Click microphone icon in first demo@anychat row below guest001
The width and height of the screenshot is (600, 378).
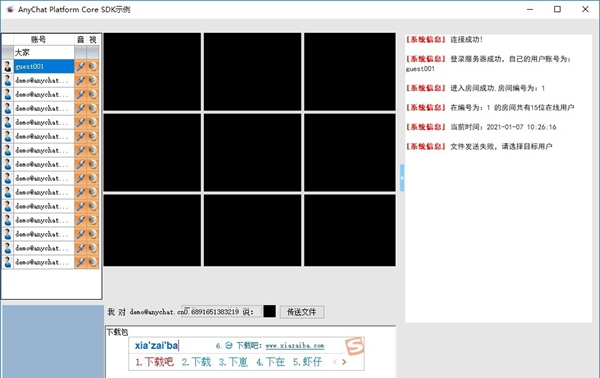coord(80,80)
